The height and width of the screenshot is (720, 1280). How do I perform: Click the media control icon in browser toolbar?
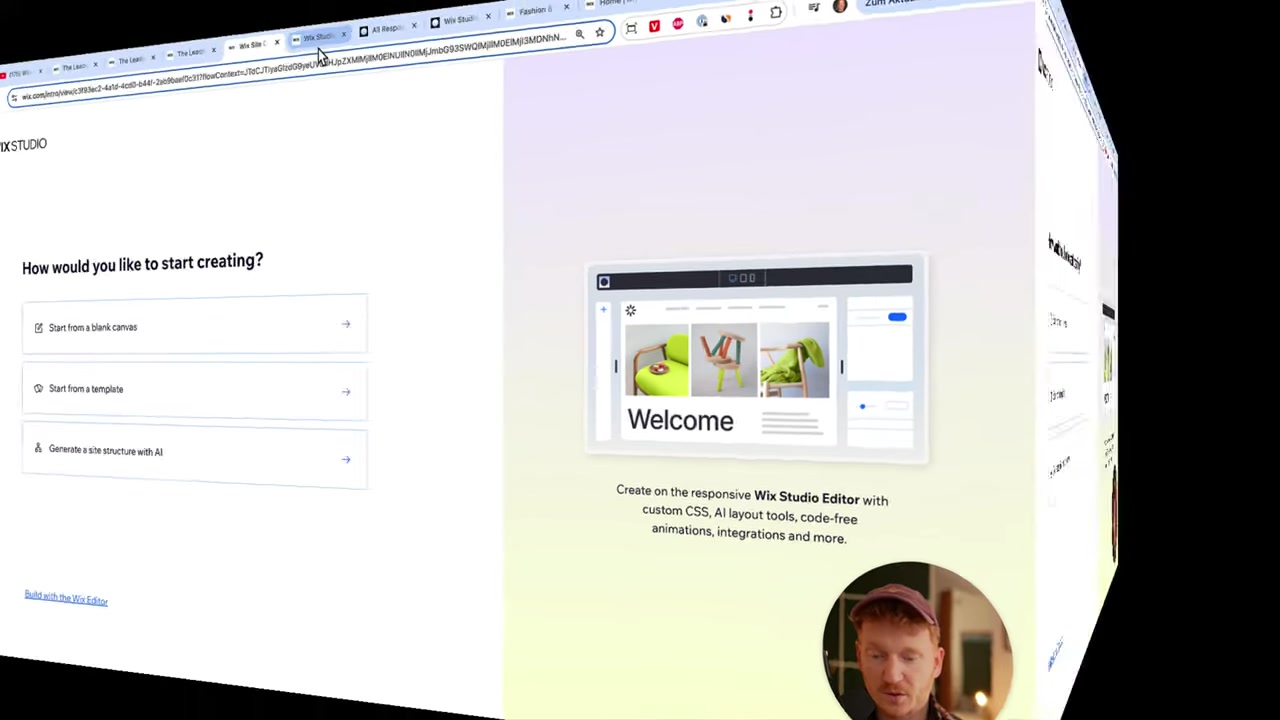814,8
